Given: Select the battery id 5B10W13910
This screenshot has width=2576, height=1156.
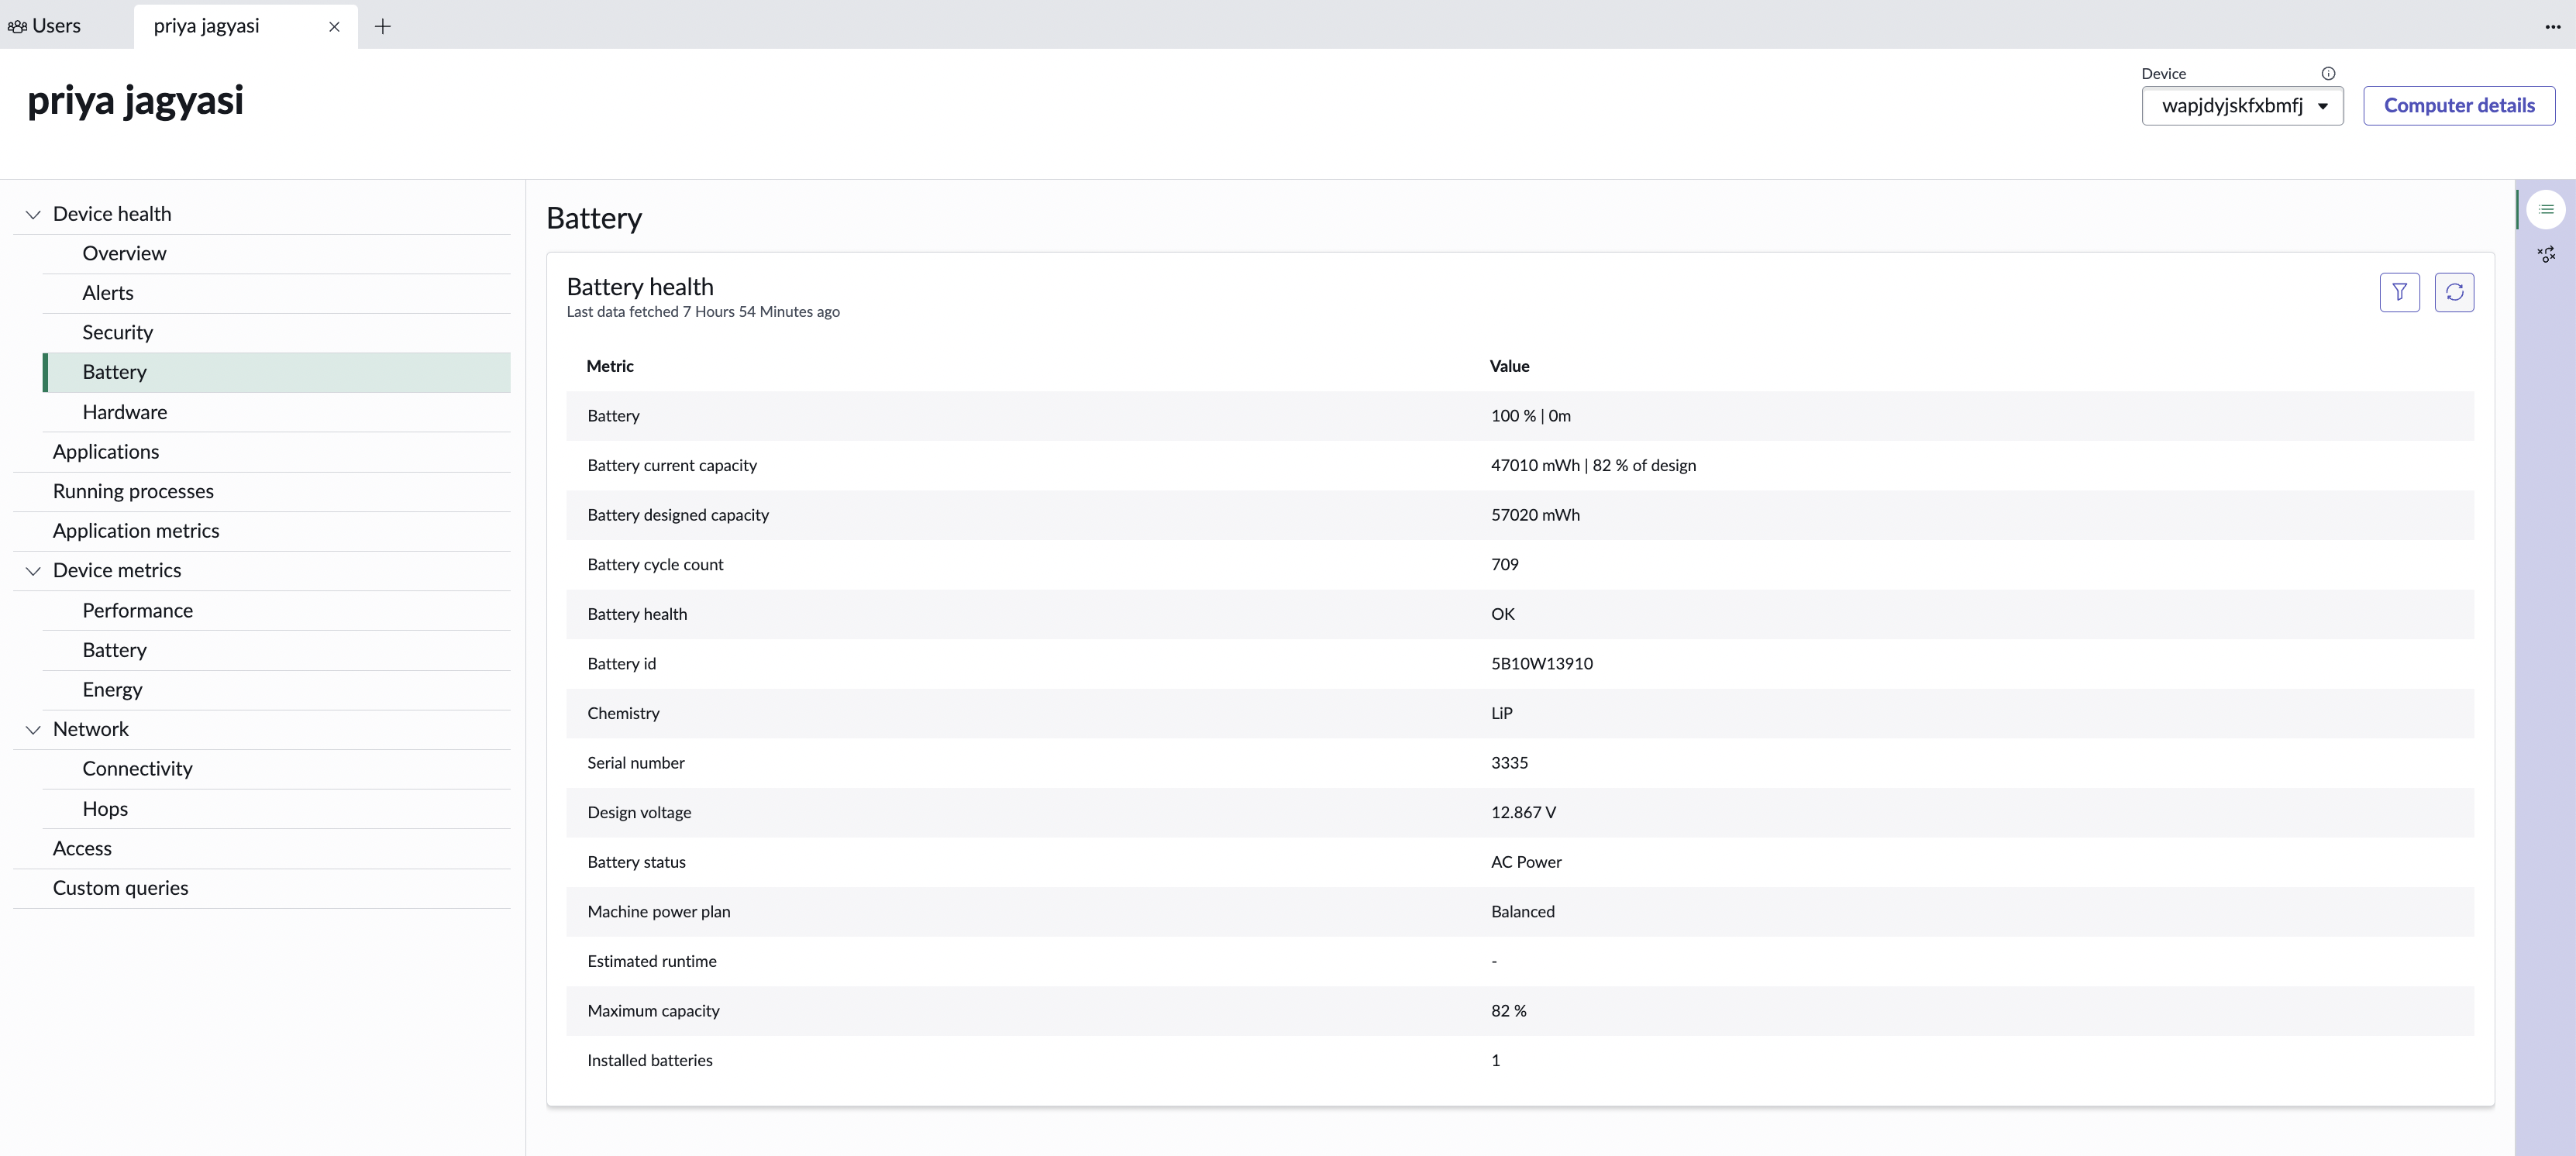Looking at the screenshot, I should pos(1541,663).
